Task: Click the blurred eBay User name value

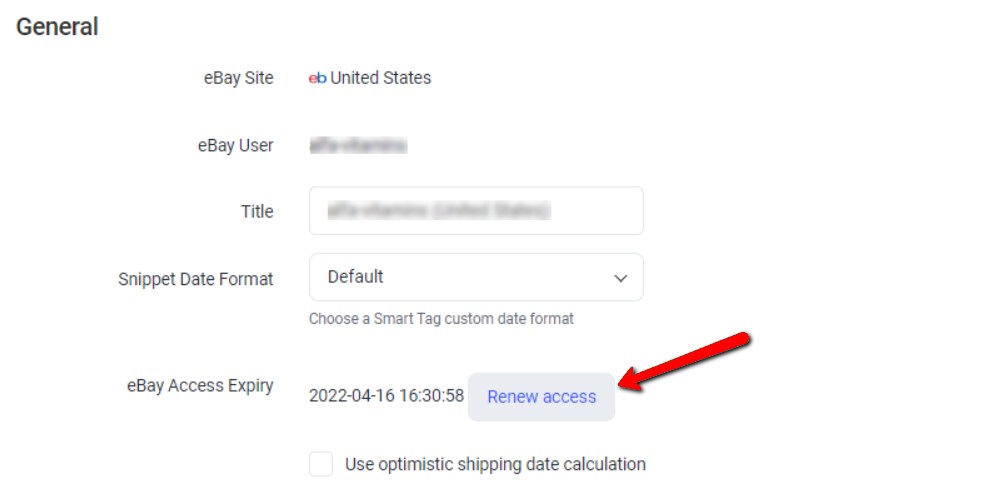Action: click(x=358, y=145)
